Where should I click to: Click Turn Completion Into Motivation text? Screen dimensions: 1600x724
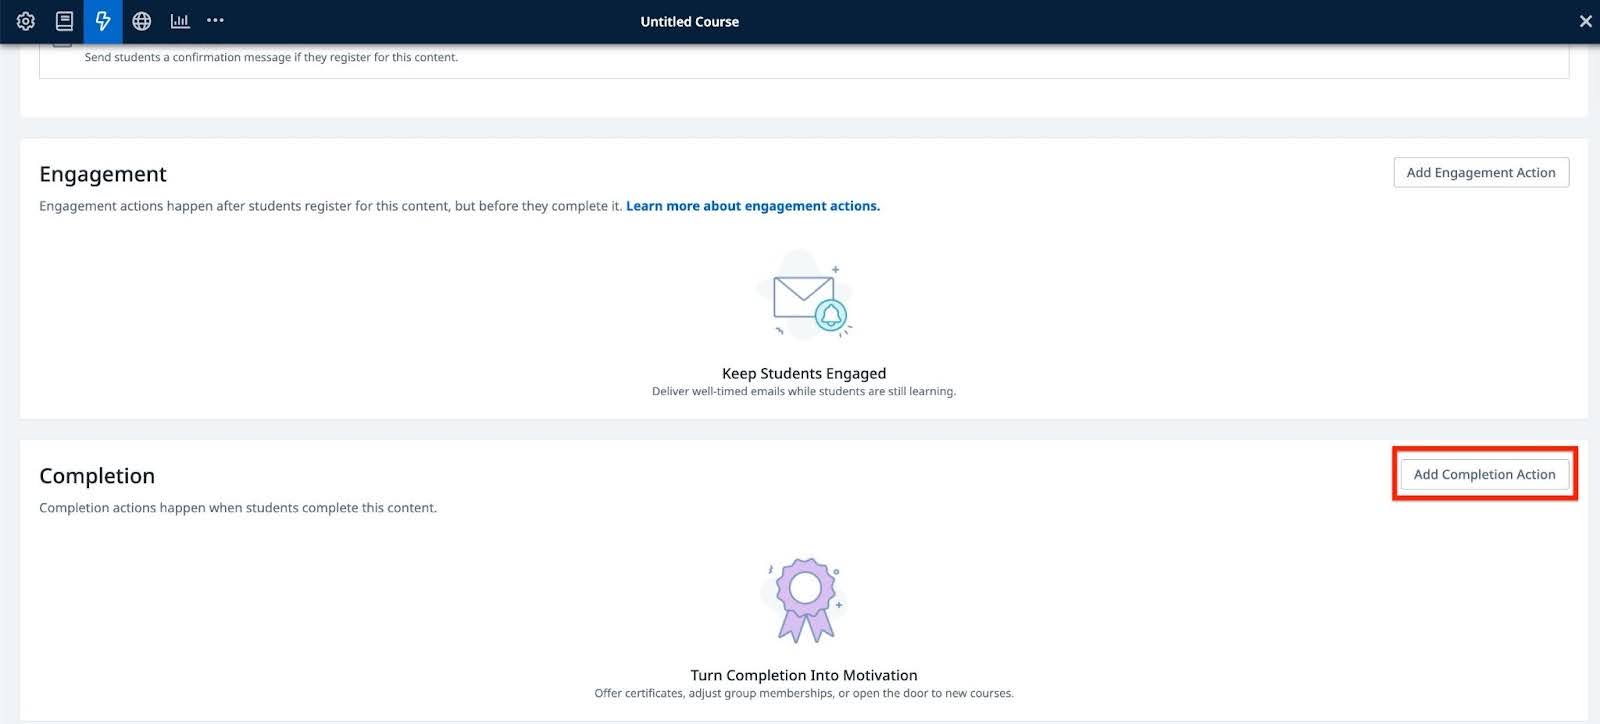pos(804,675)
